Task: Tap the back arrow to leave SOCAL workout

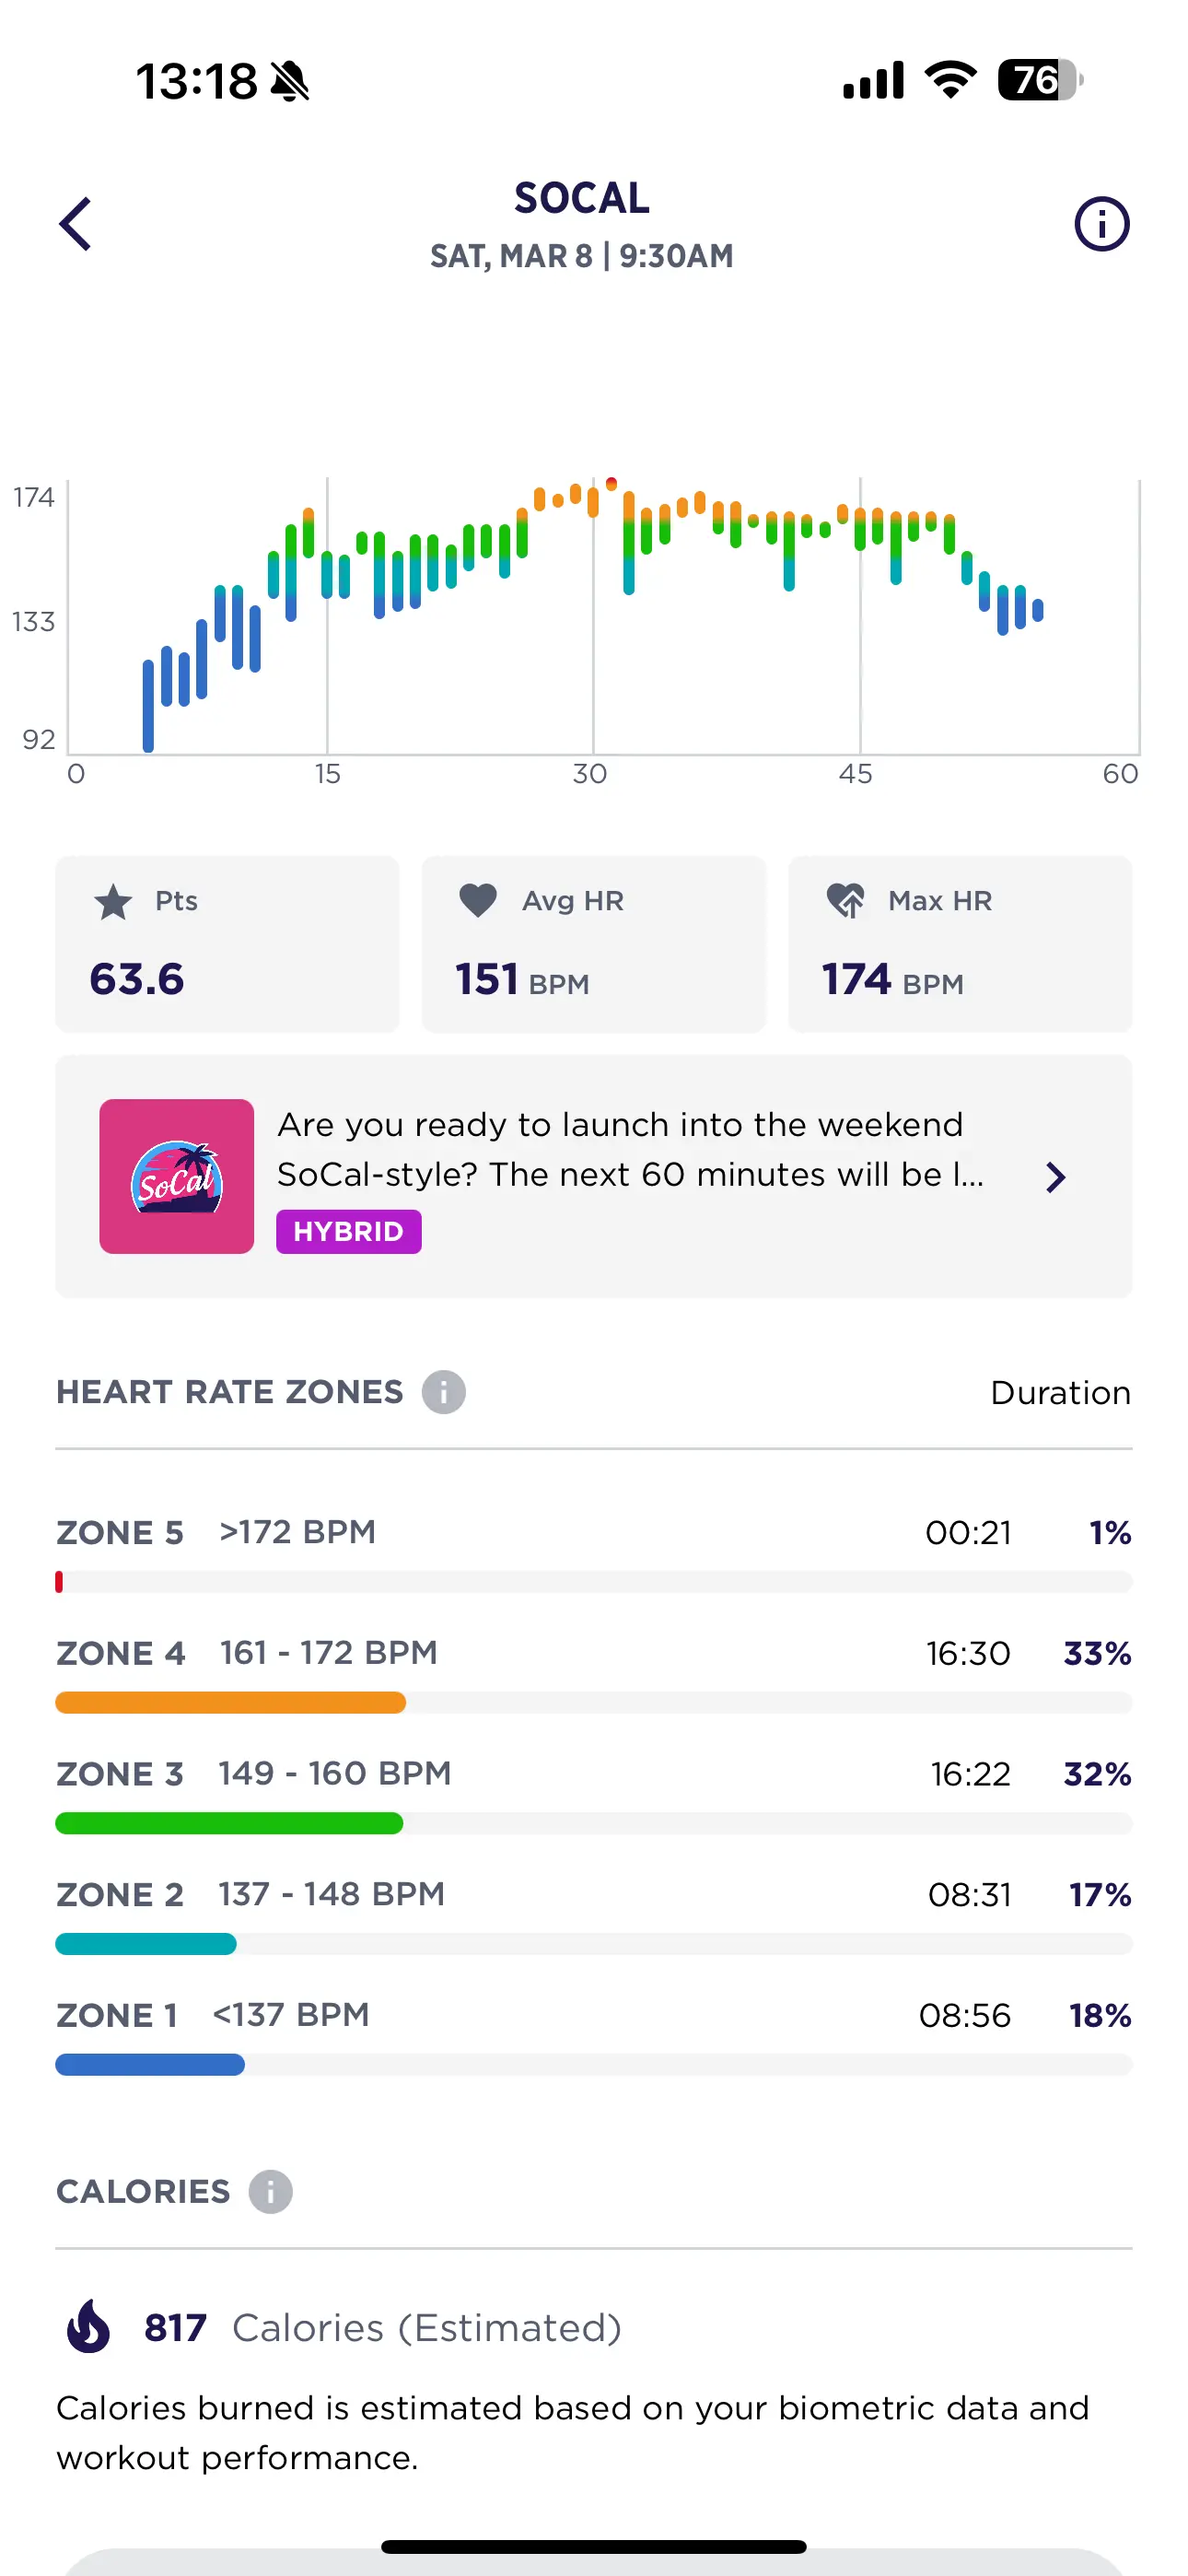Action: [x=74, y=223]
